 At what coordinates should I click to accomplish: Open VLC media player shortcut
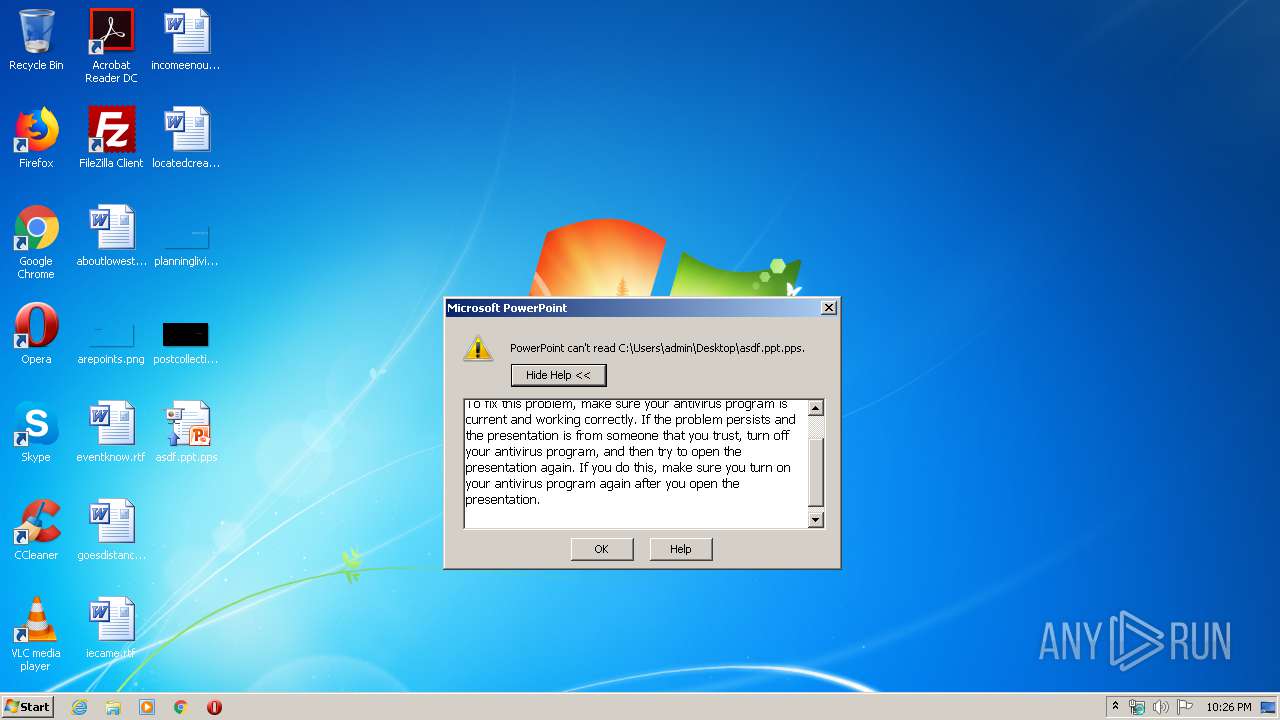(x=36, y=634)
